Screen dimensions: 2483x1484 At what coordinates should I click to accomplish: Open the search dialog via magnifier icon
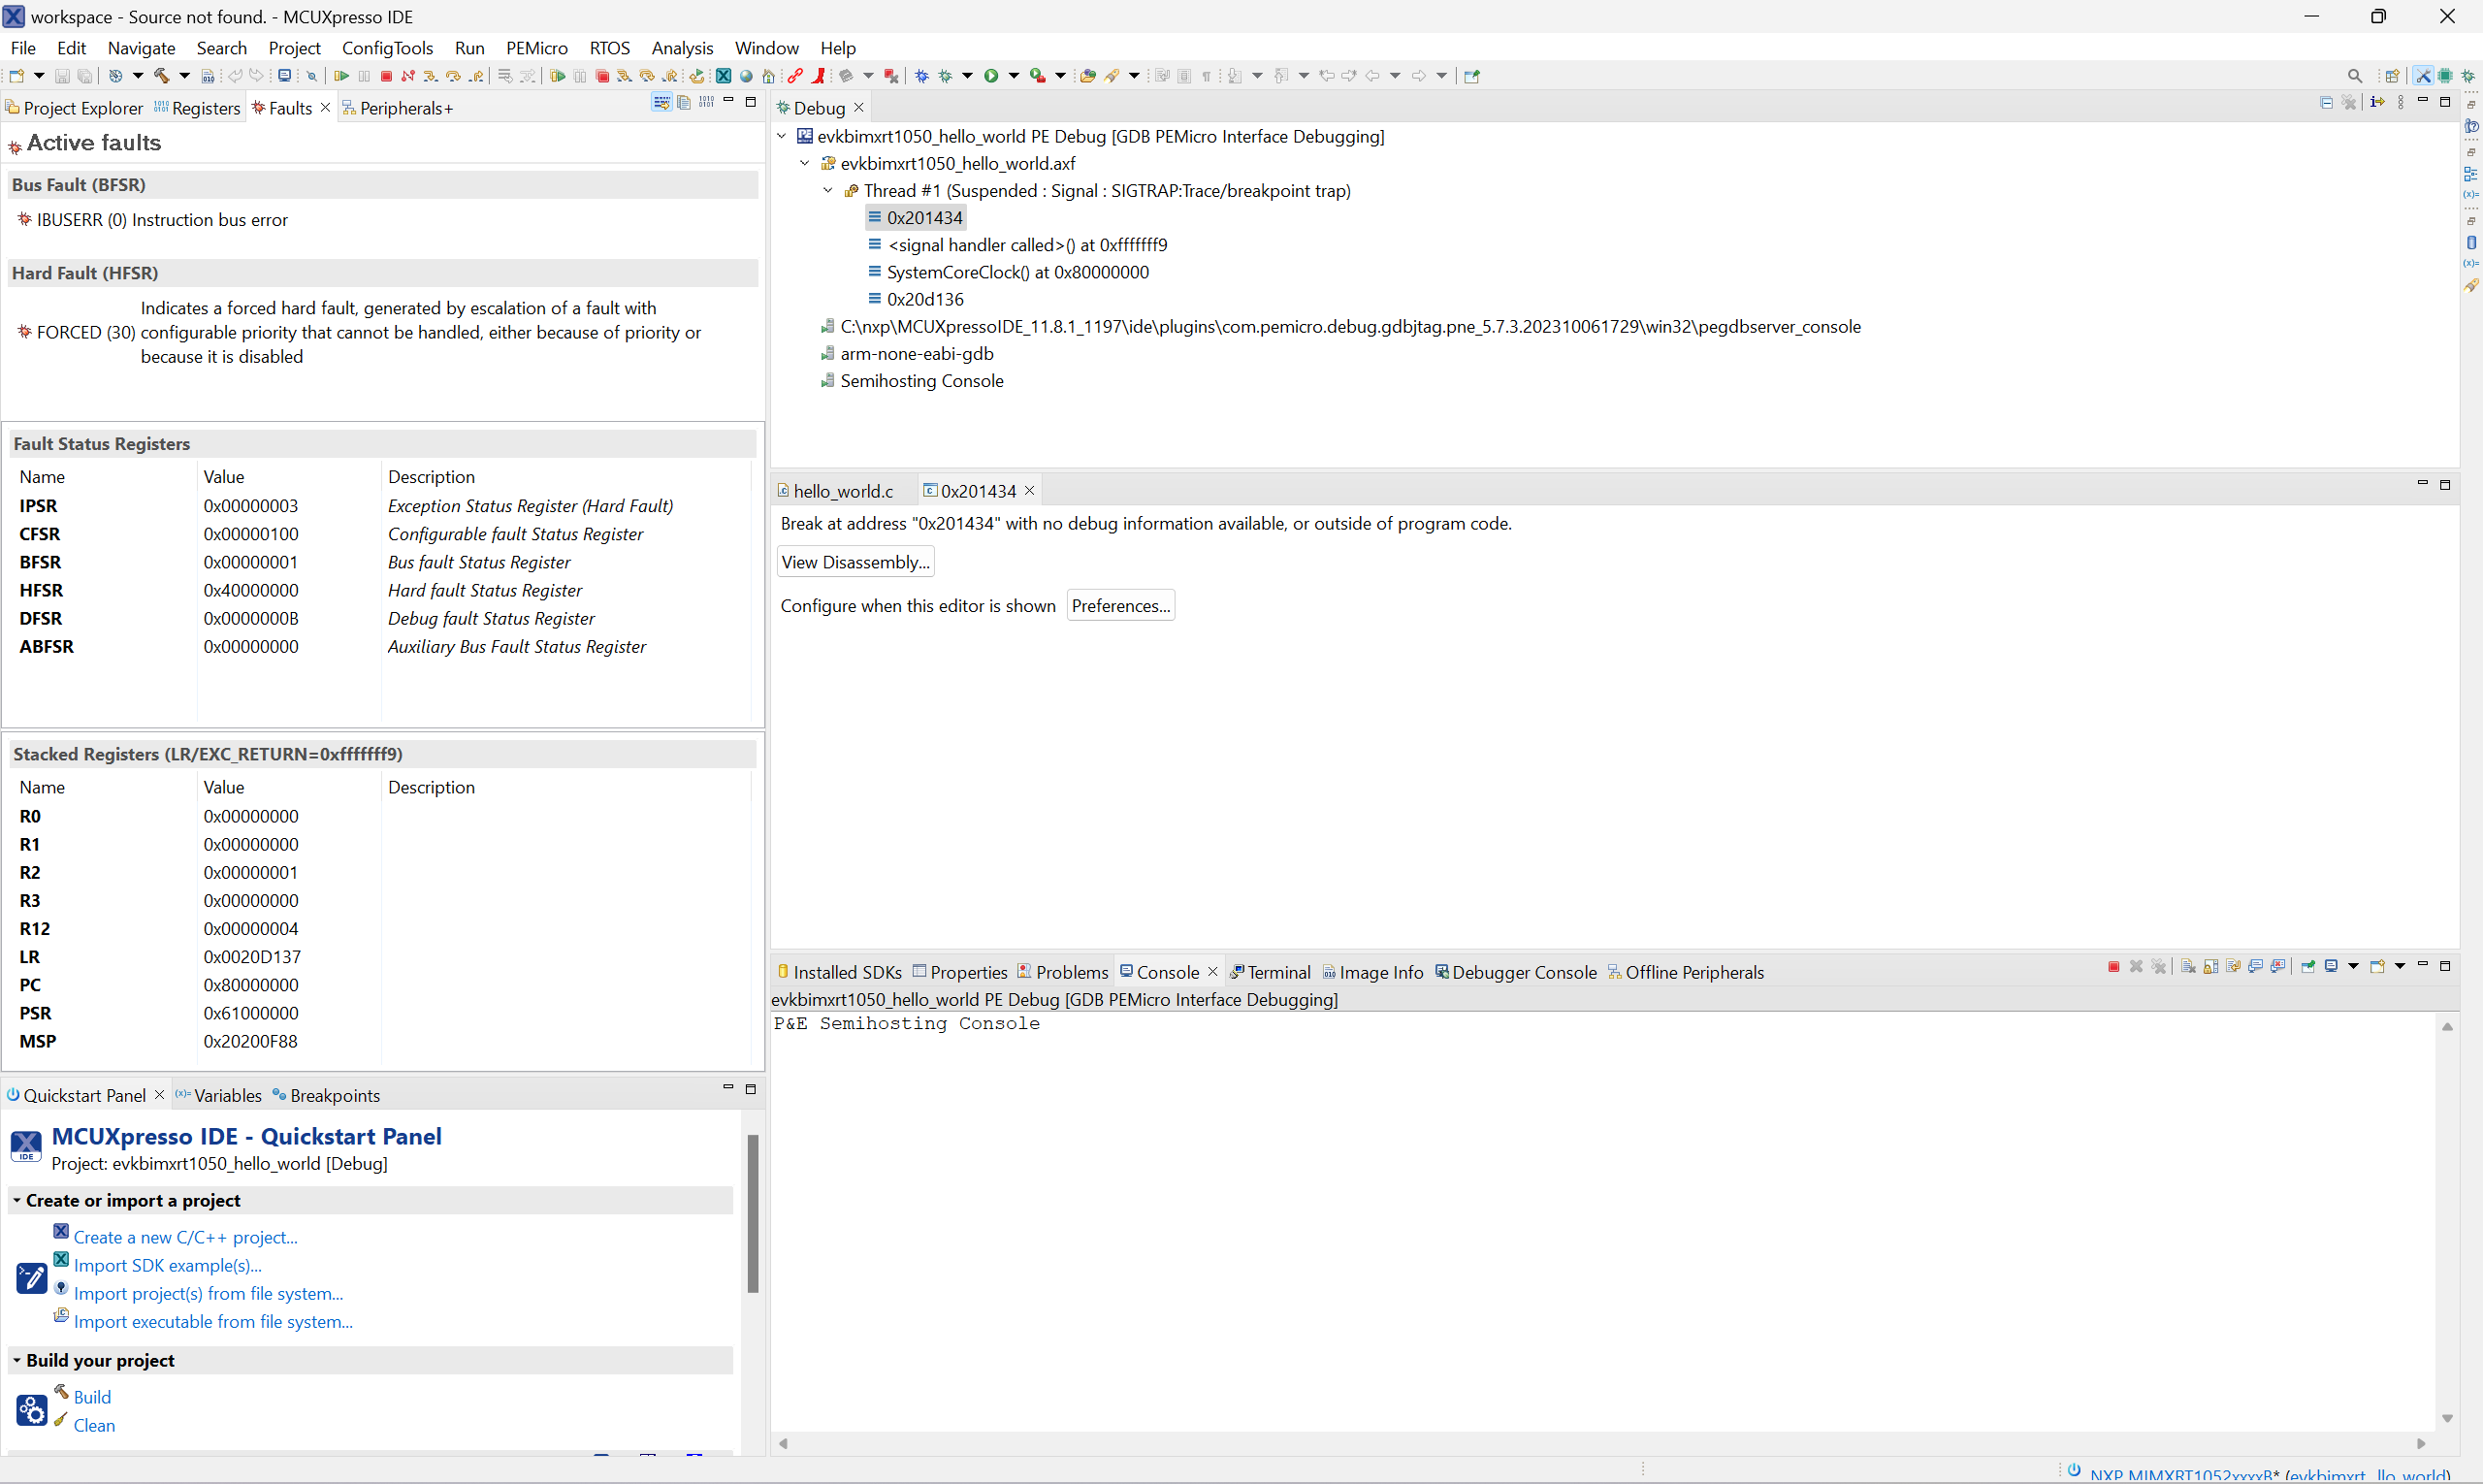[2356, 75]
